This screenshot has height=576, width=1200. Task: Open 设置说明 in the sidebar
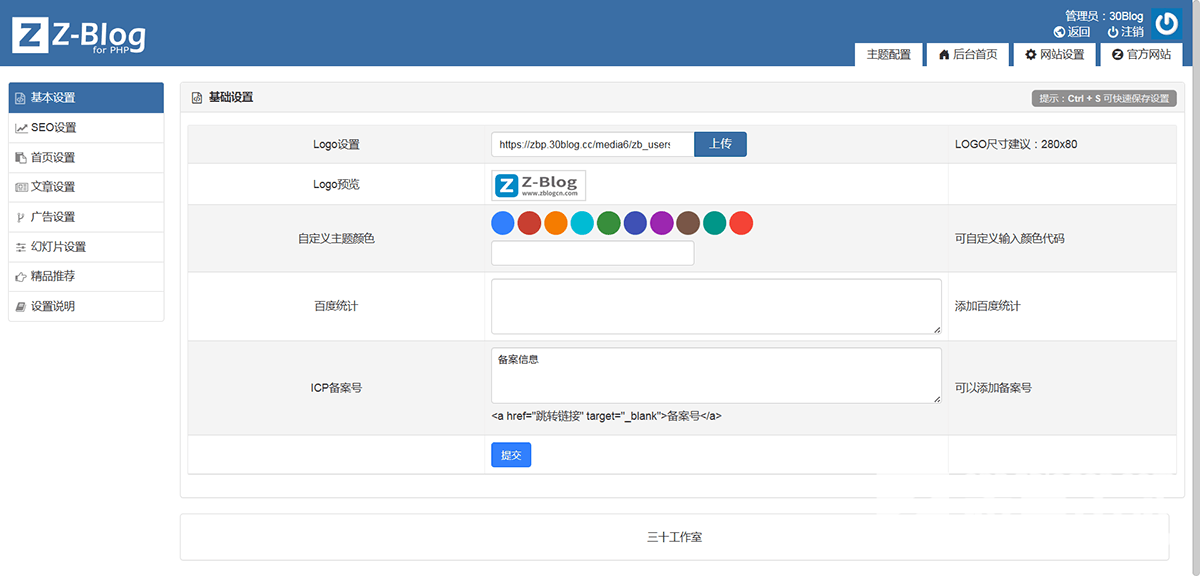pos(86,306)
